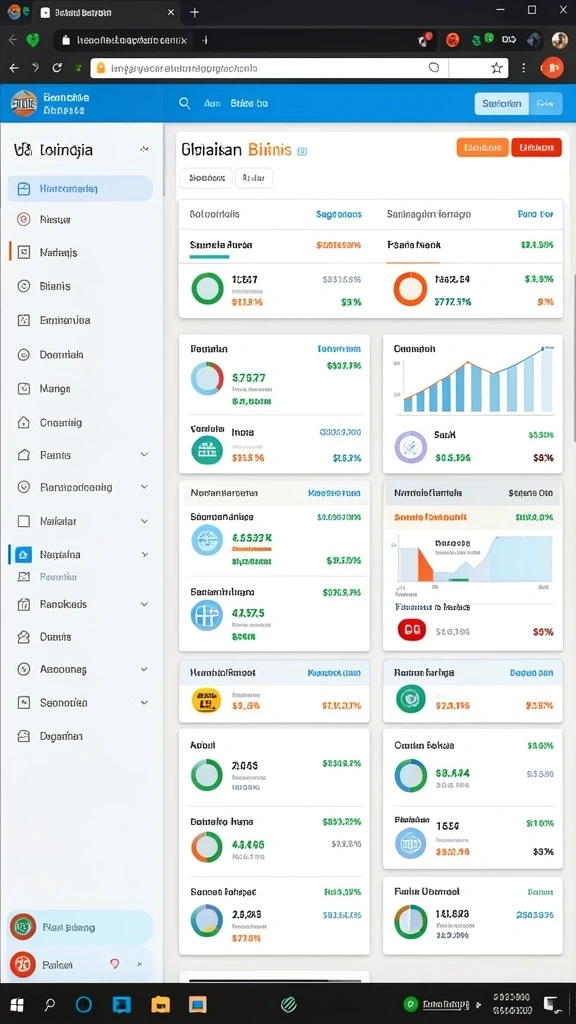Click the blue grid circle icon in the left card
This screenshot has width=576, height=1024.
click(207, 615)
